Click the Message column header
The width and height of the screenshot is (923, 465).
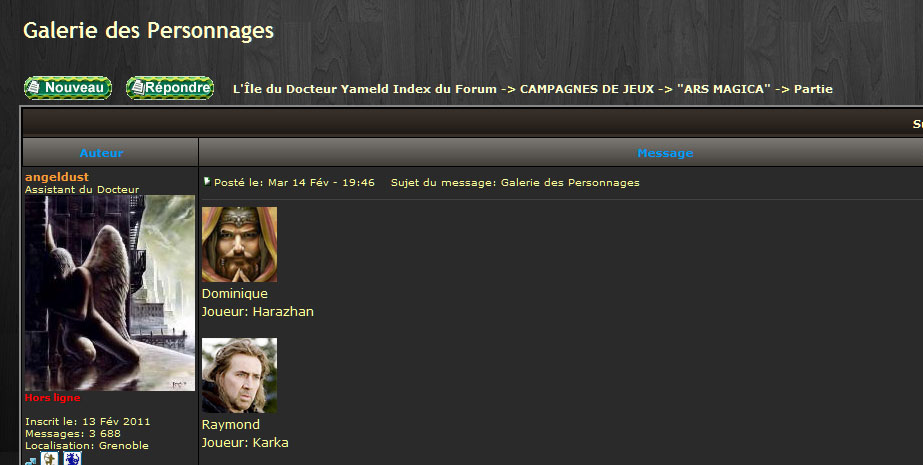click(665, 153)
